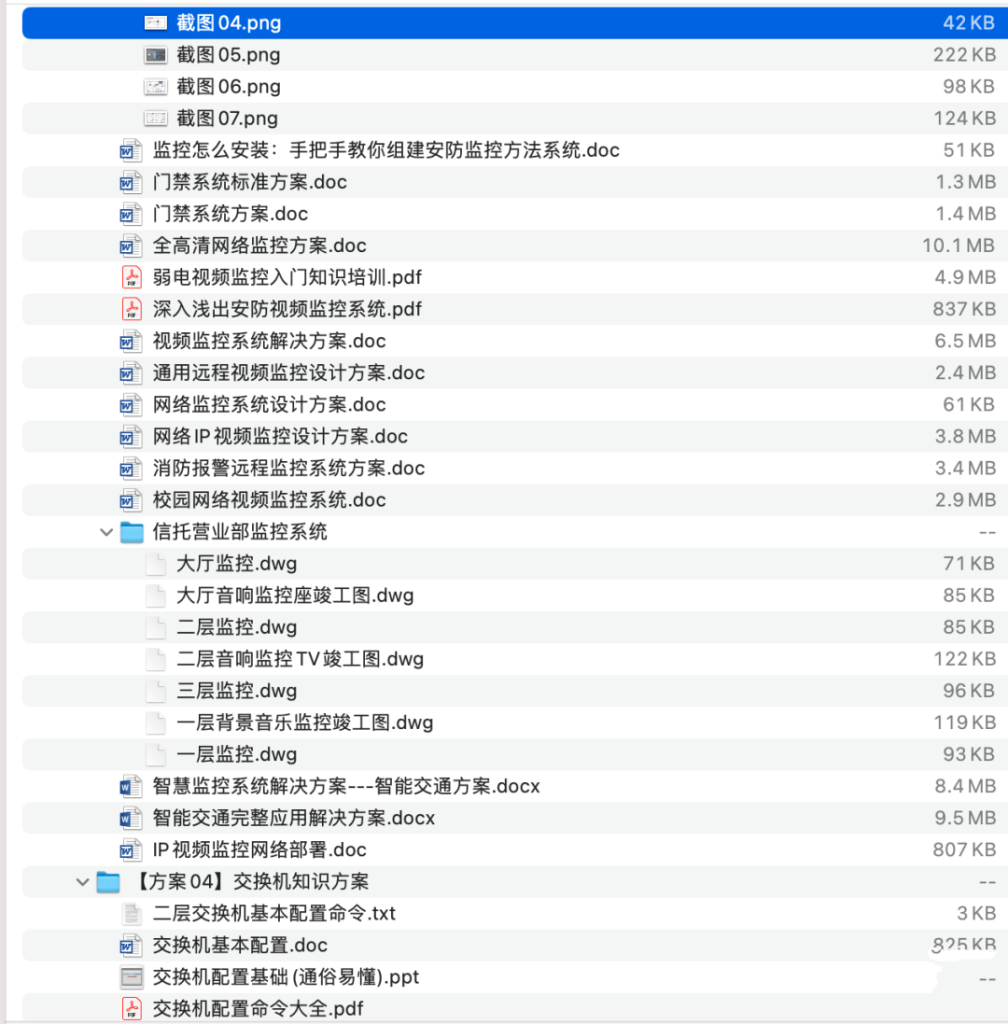Click the text file icon for 二层交换机基本配置命令.txt
This screenshot has width=1008, height=1024.
(x=129, y=913)
